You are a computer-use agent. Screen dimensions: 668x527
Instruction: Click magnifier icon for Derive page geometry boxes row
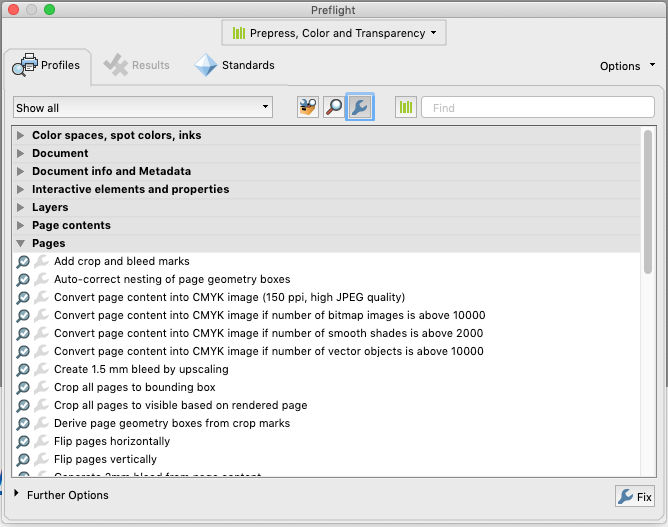(x=23, y=423)
